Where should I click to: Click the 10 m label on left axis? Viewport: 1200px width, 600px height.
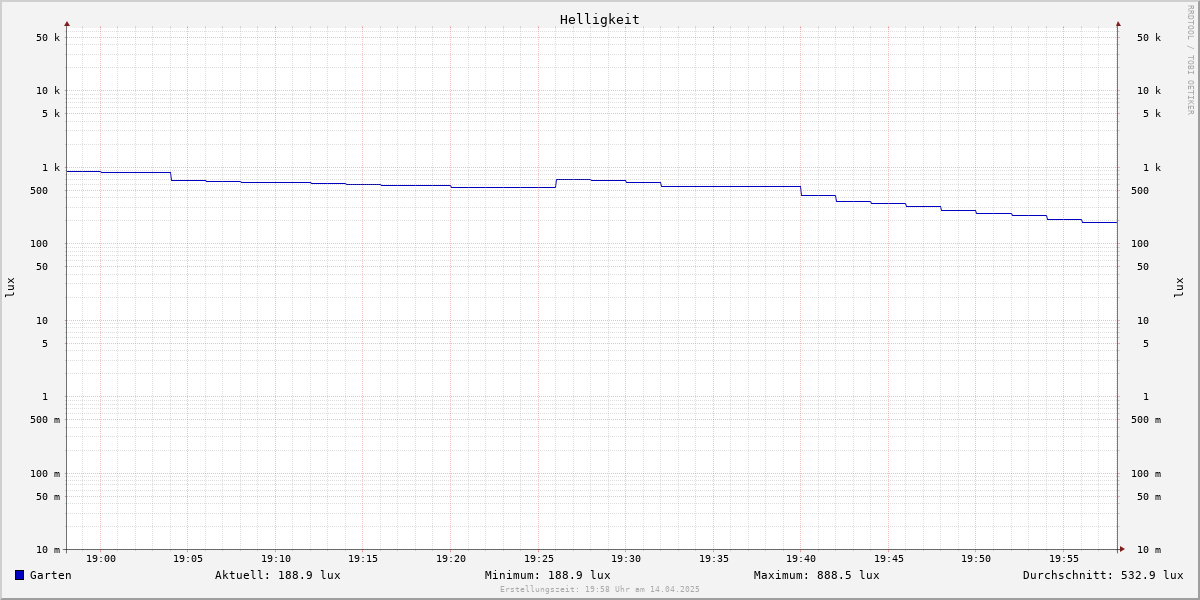(x=48, y=550)
